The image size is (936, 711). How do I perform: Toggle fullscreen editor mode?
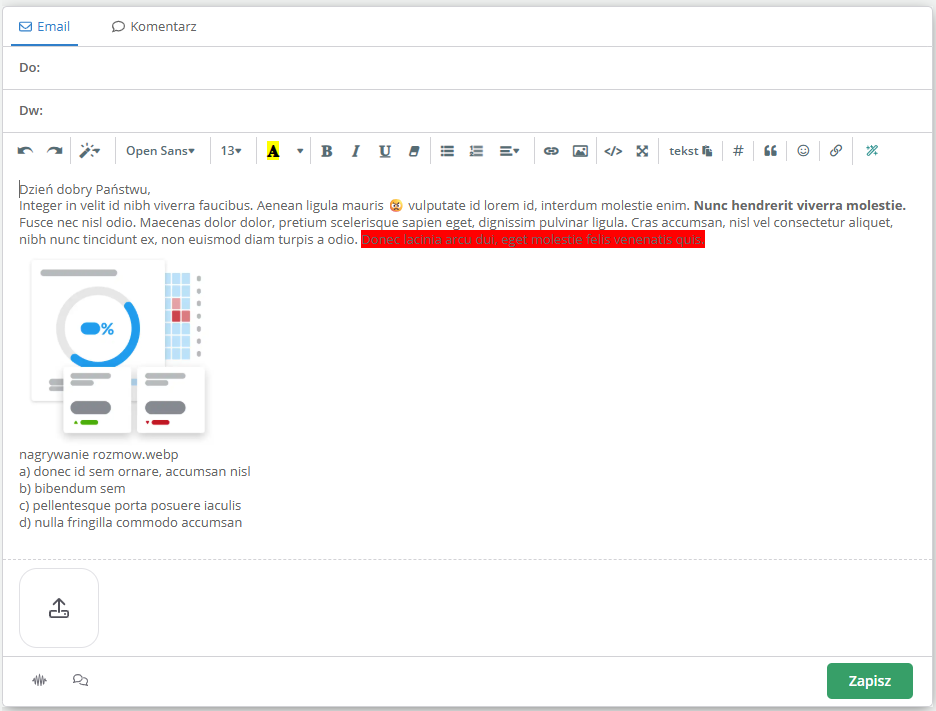[x=642, y=151]
